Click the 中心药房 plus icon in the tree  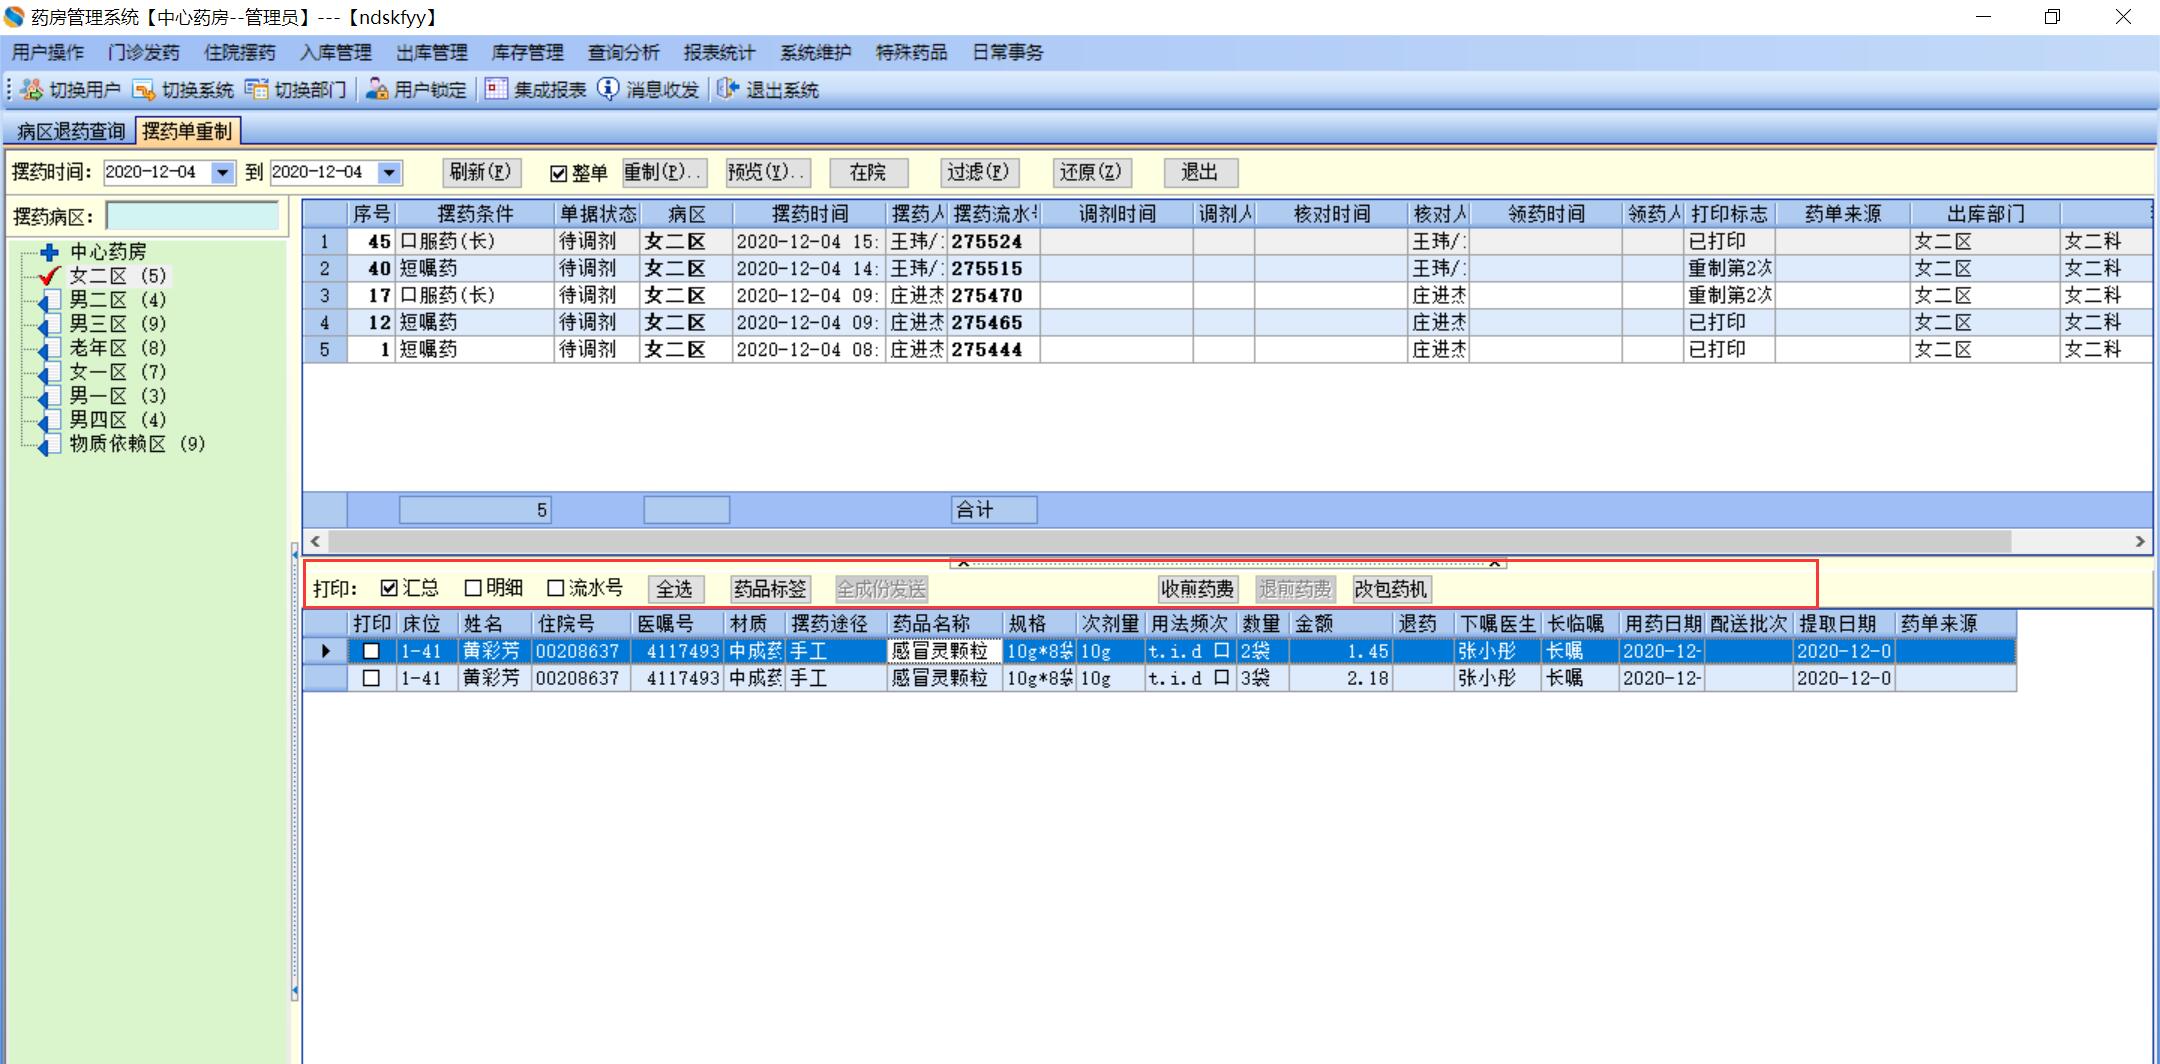(x=49, y=252)
